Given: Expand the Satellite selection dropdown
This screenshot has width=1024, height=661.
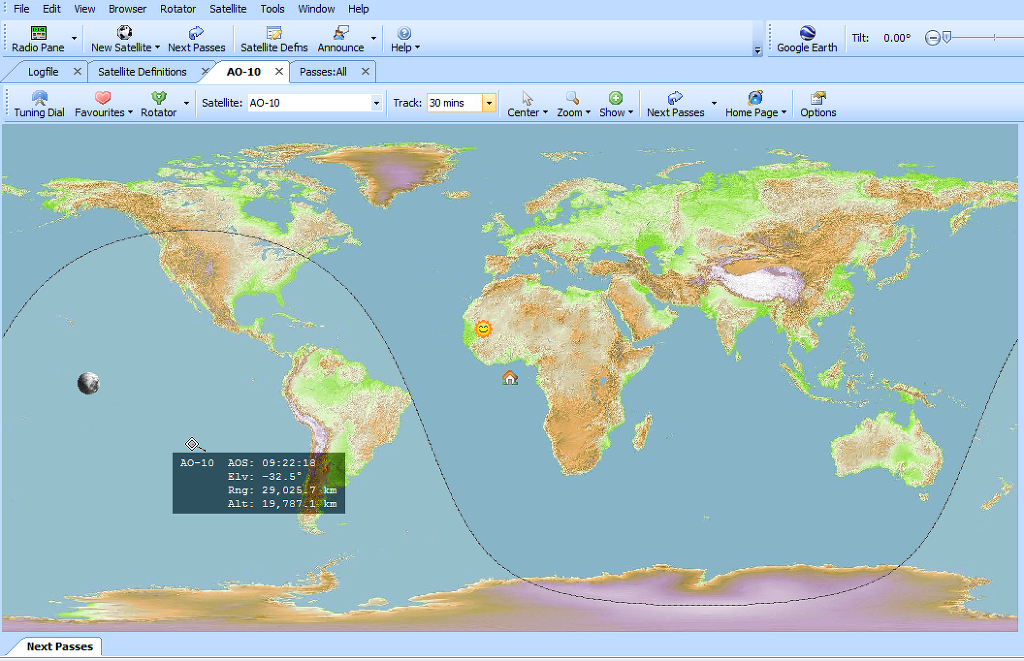Looking at the screenshot, I should (376, 103).
